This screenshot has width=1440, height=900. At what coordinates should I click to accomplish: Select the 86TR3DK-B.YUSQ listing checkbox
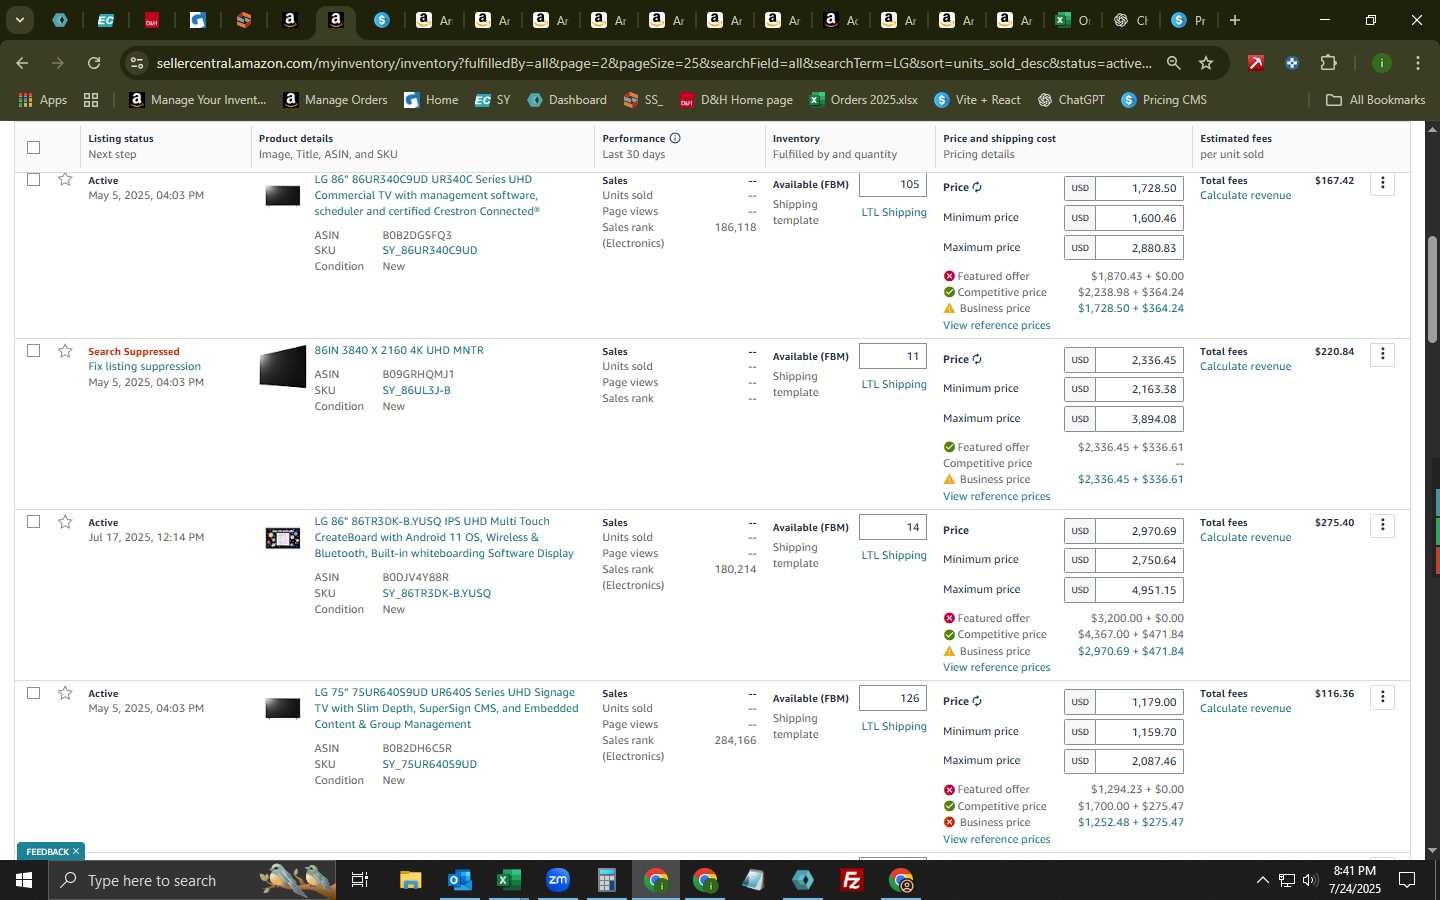point(33,522)
